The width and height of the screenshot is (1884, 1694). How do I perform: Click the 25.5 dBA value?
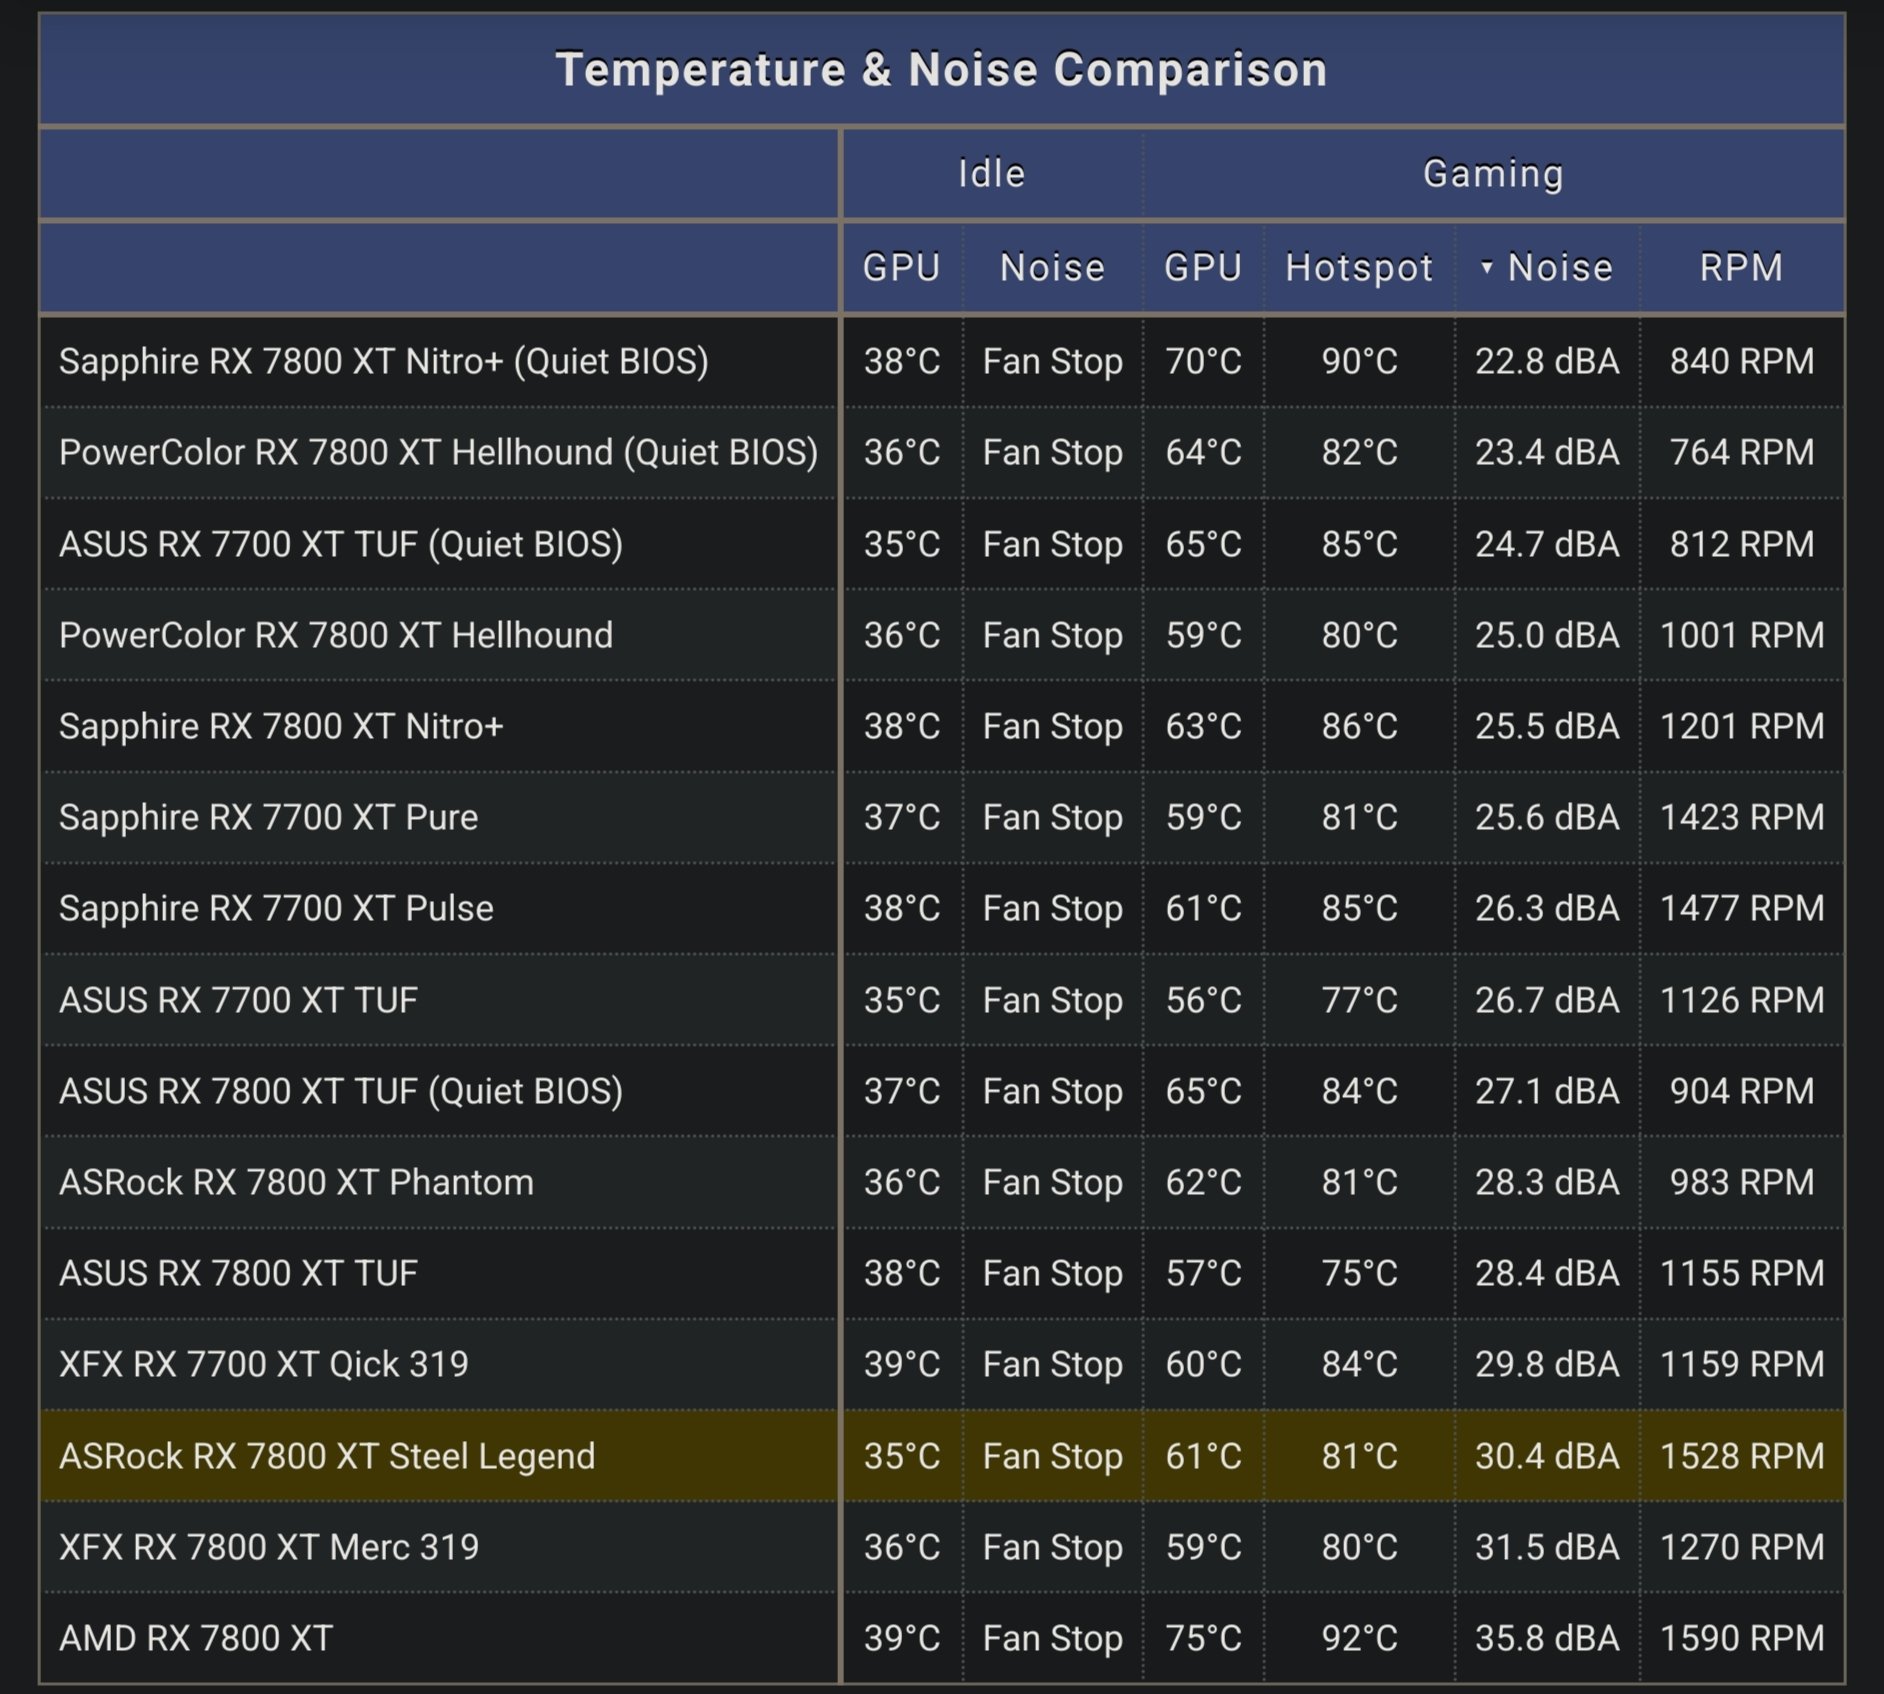(x=1547, y=726)
